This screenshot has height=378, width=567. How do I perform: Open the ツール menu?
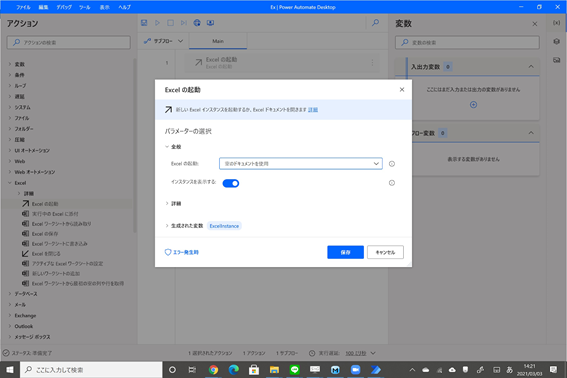point(85,7)
